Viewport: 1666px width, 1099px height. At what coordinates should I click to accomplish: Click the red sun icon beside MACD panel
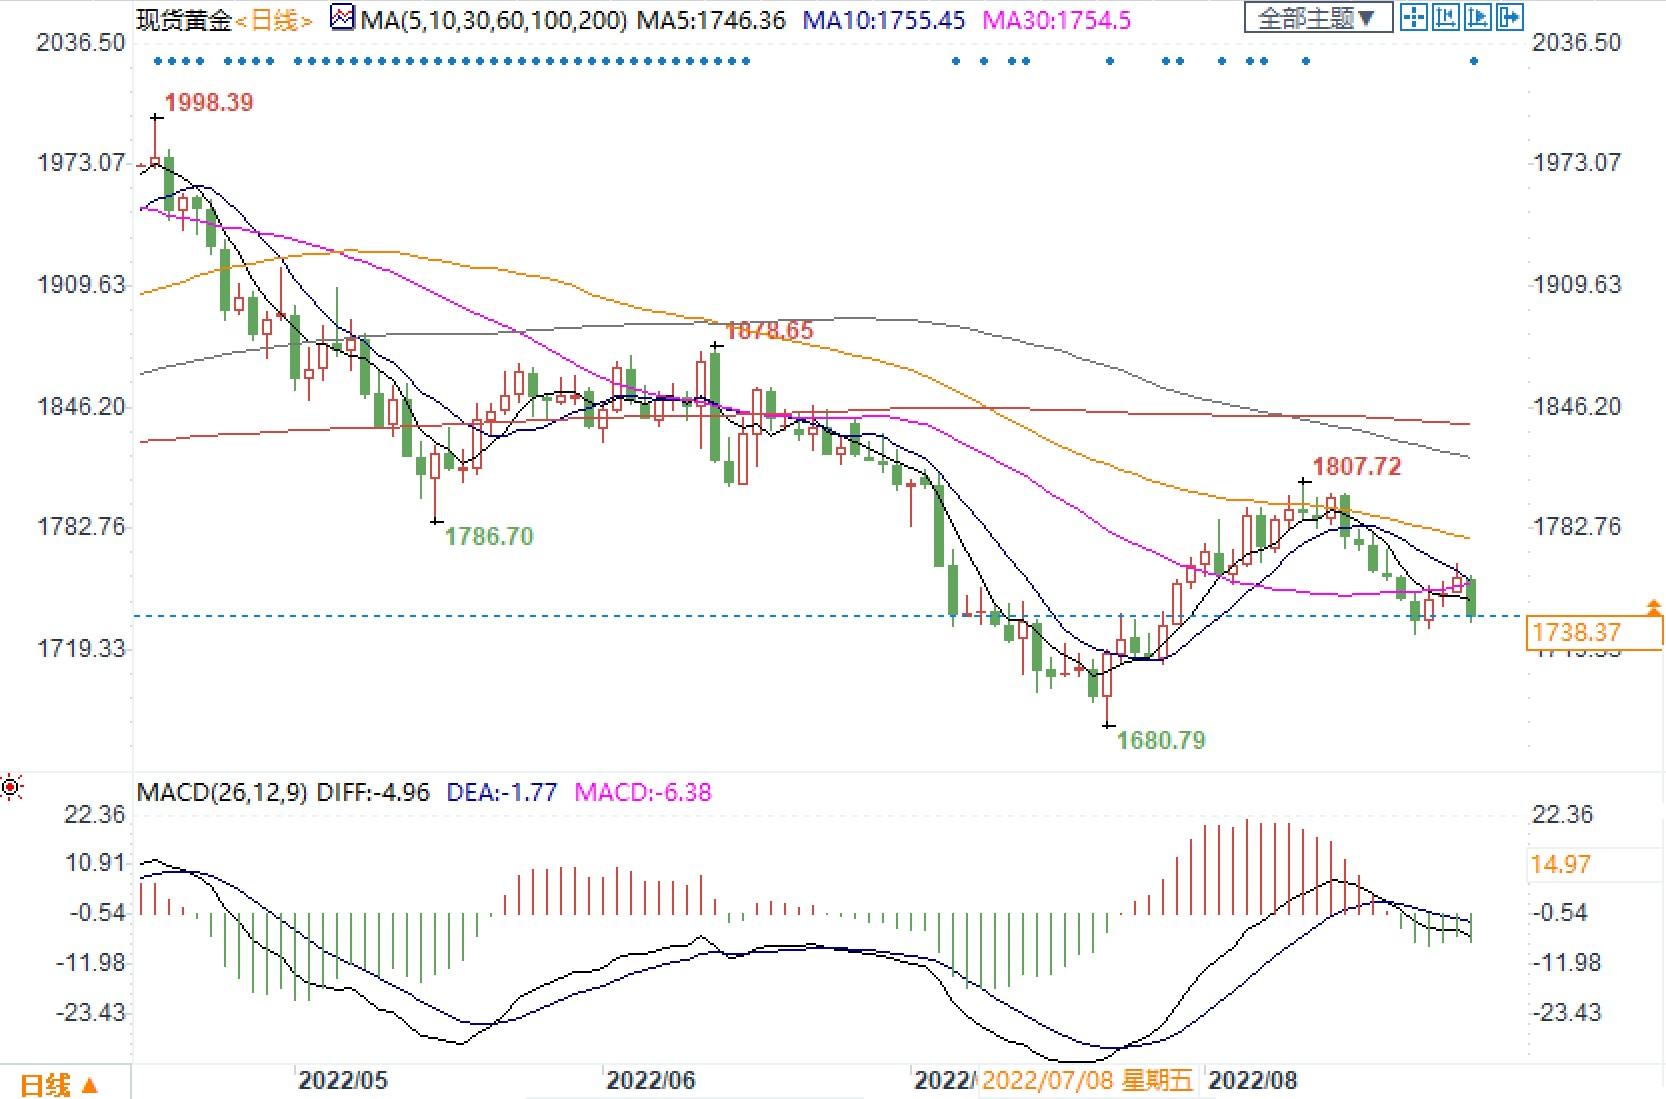click(x=11, y=788)
